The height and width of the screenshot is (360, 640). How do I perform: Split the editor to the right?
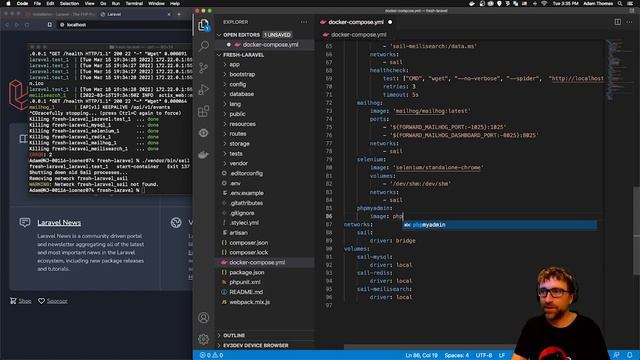618,22
